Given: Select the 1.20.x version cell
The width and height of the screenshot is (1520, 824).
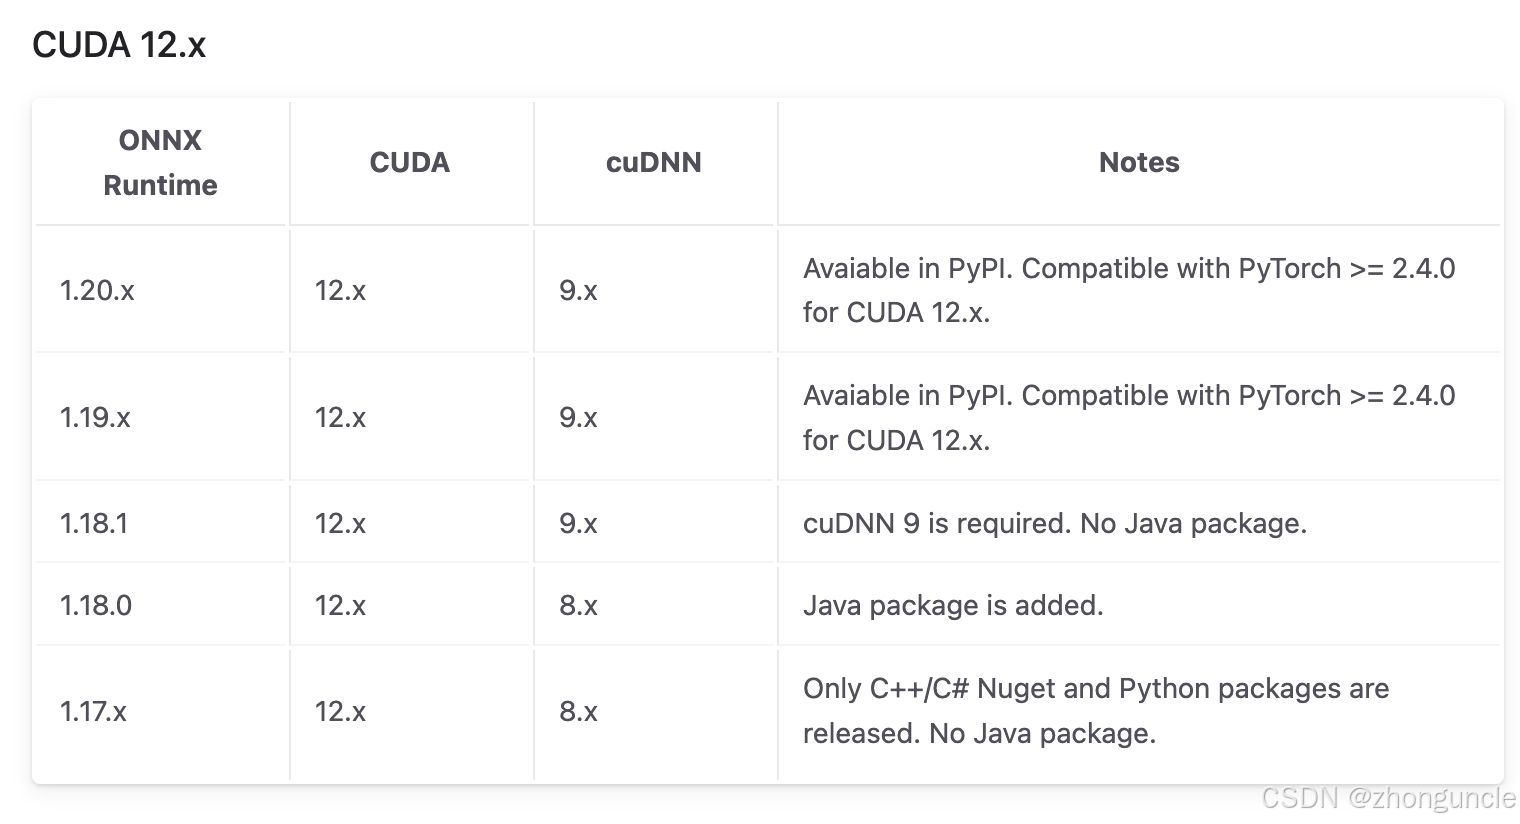Looking at the screenshot, I should pos(97,290).
